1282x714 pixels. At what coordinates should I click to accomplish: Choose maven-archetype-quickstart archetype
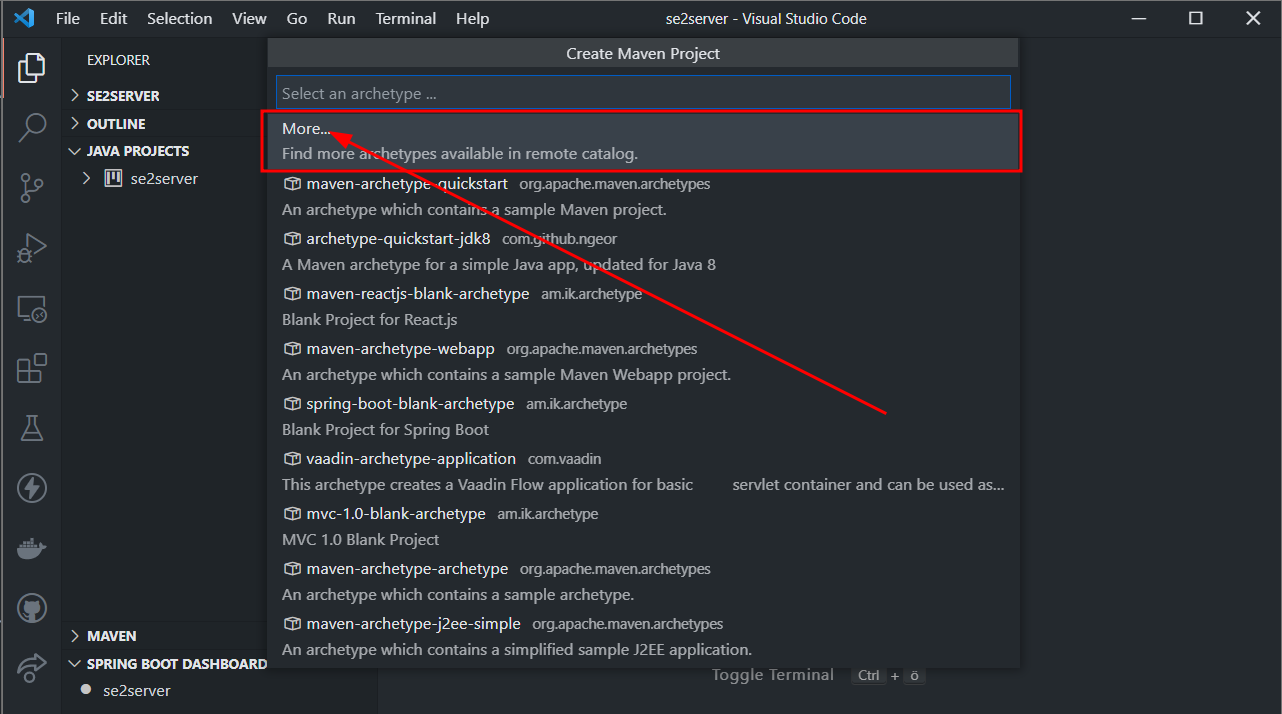coord(643,197)
